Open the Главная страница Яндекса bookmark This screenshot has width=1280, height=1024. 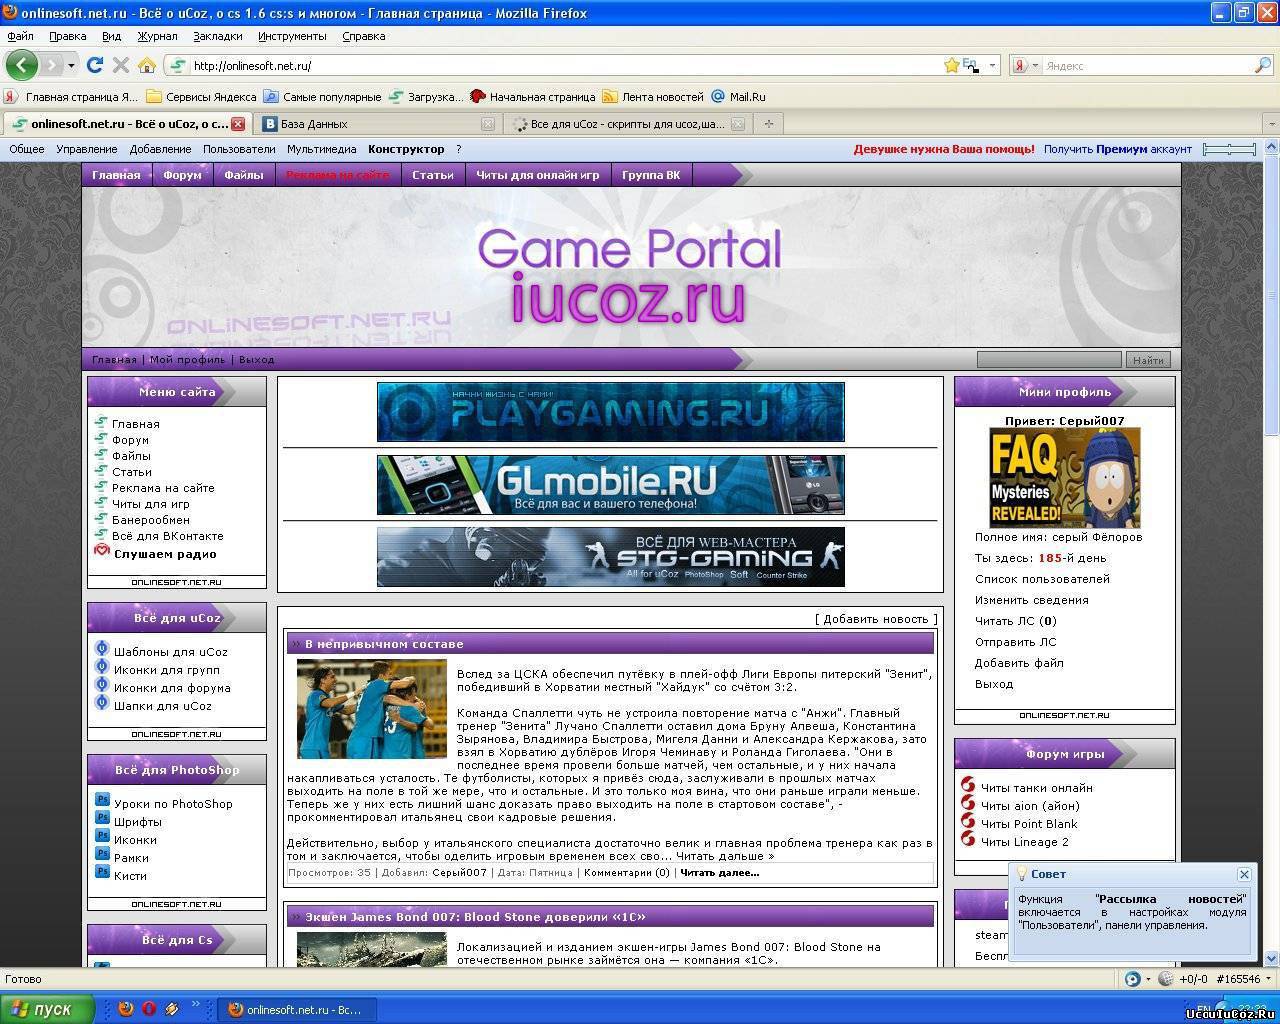point(72,97)
